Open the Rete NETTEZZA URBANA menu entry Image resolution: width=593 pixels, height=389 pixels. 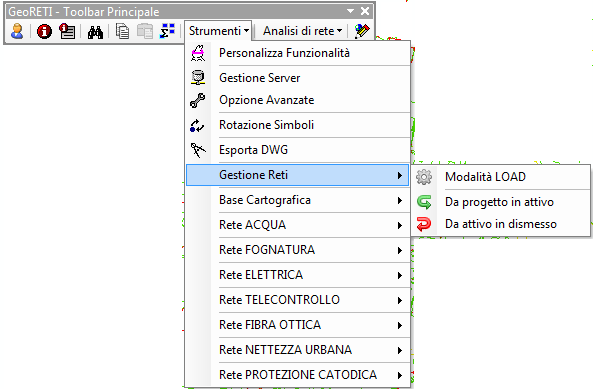(298, 350)
